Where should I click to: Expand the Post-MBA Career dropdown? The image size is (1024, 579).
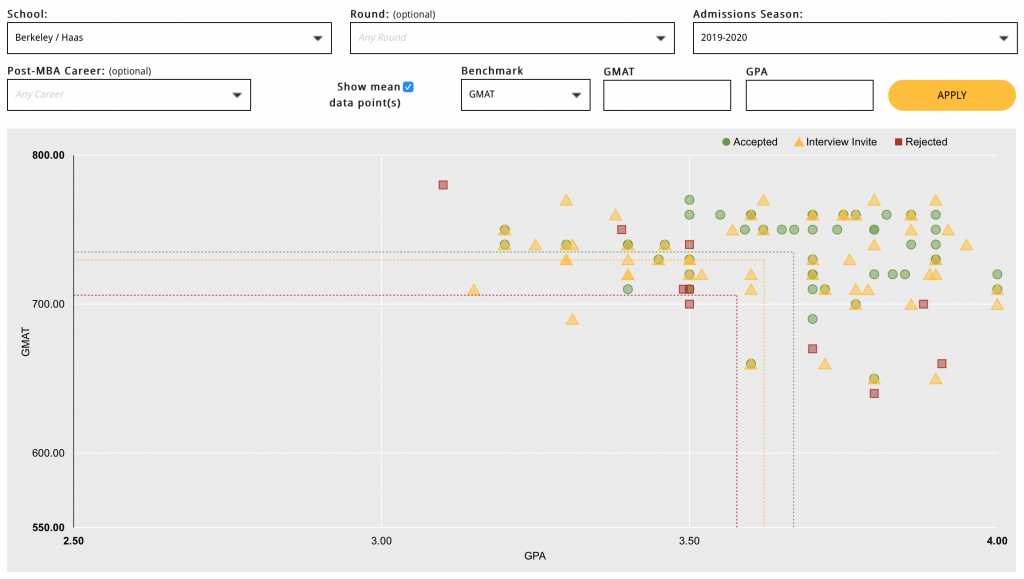(x=128, y=95)
